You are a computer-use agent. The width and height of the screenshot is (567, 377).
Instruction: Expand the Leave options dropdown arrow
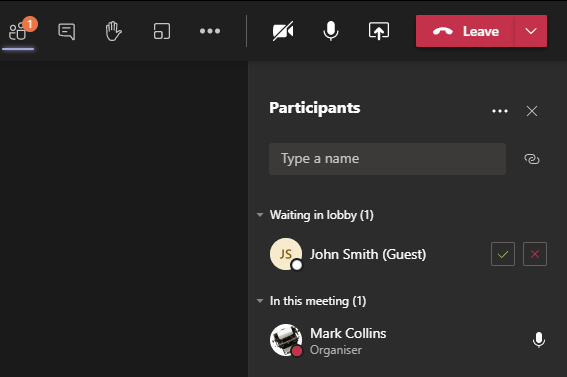(x=531, y=31)
